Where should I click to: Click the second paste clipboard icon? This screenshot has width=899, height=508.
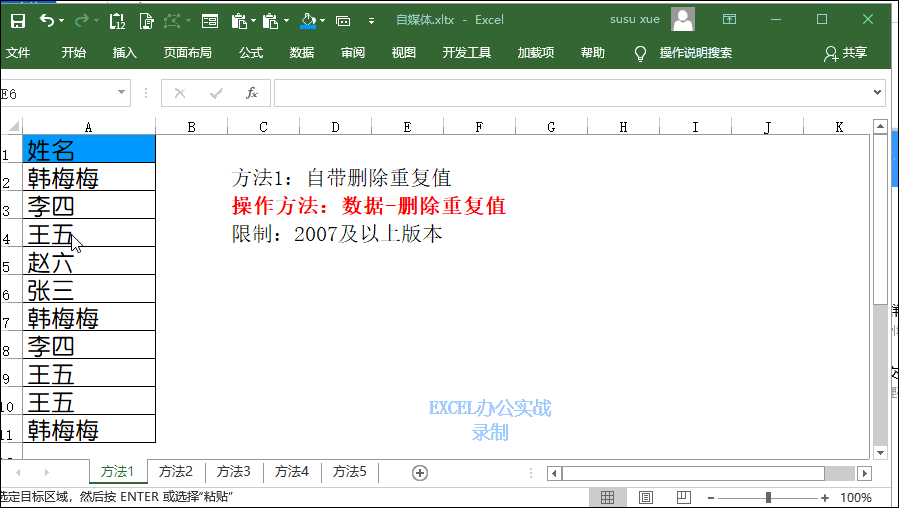pos(270,21)
